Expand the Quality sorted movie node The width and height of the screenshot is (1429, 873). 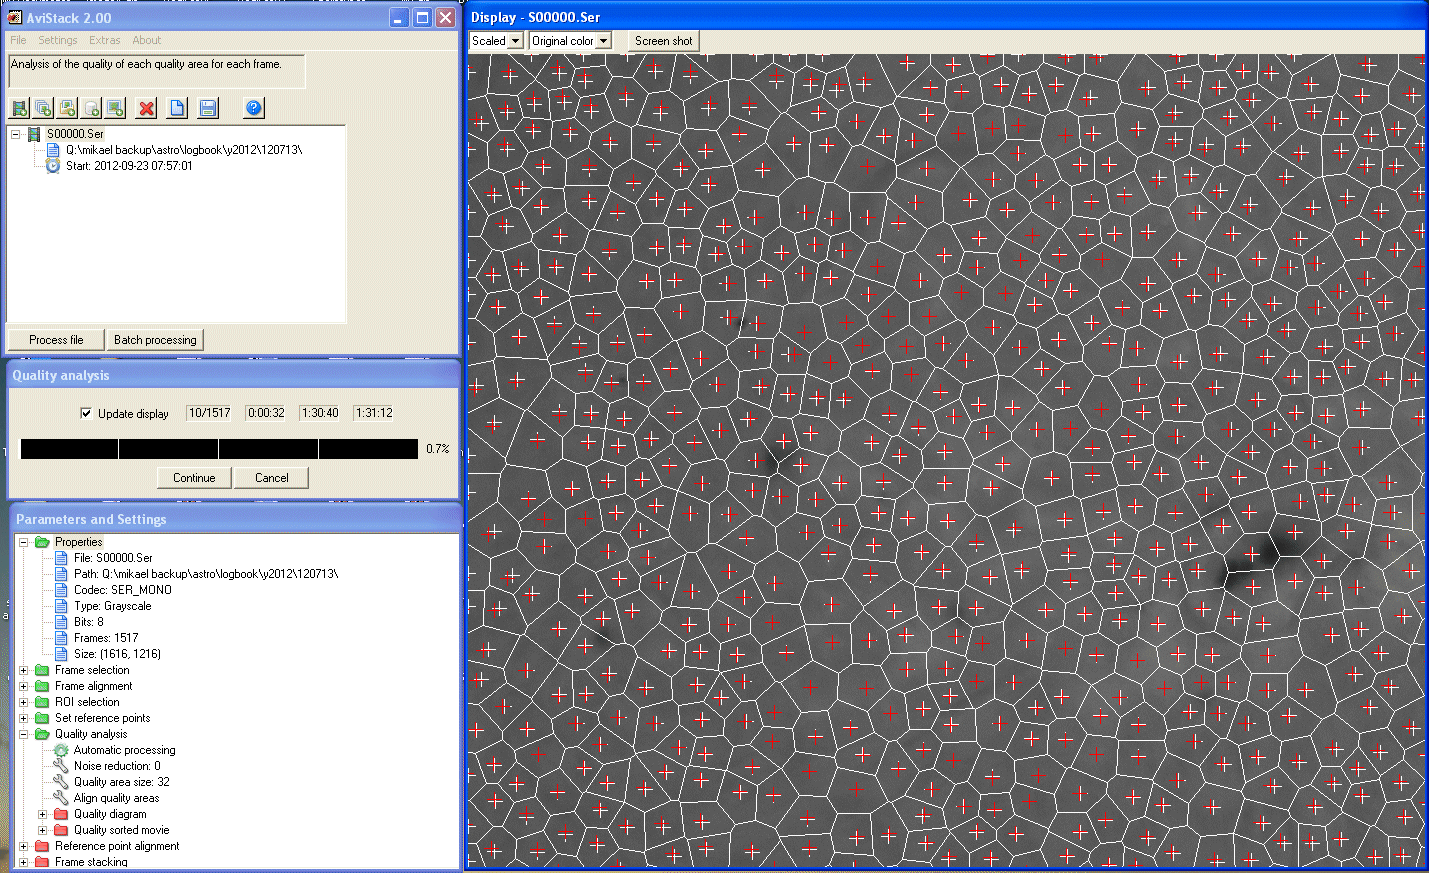(x=42, y=830)
